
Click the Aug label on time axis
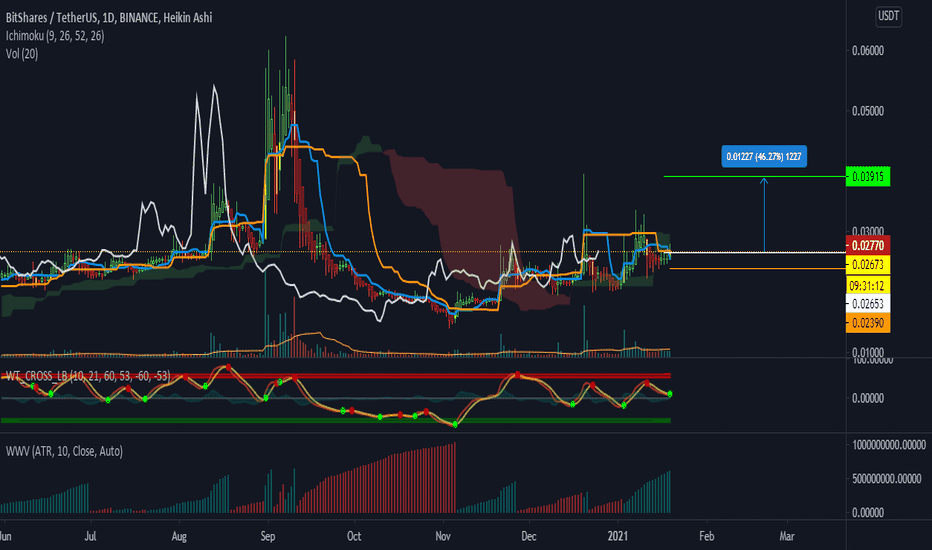tap(179, 536)
